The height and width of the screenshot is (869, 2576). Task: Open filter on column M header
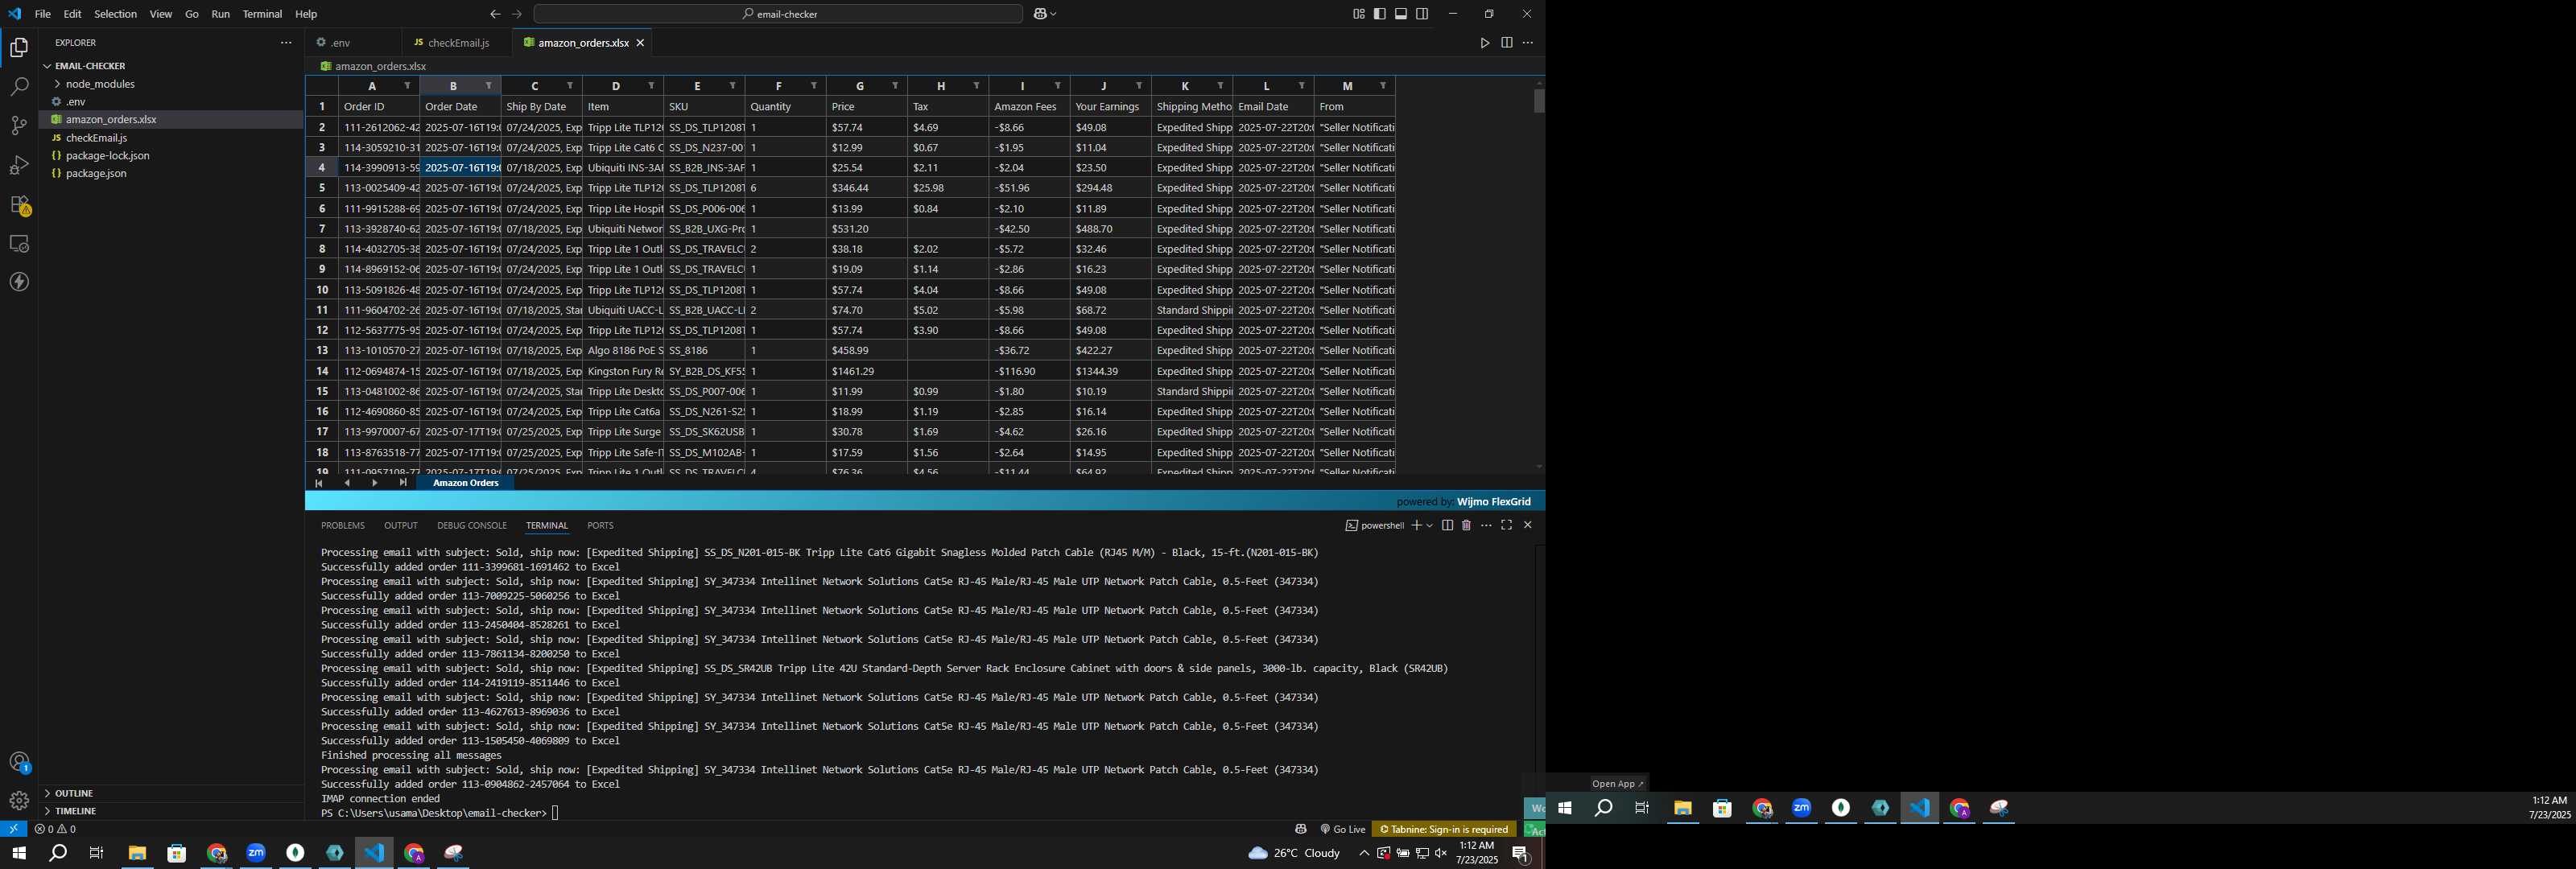pos(1383,86)
